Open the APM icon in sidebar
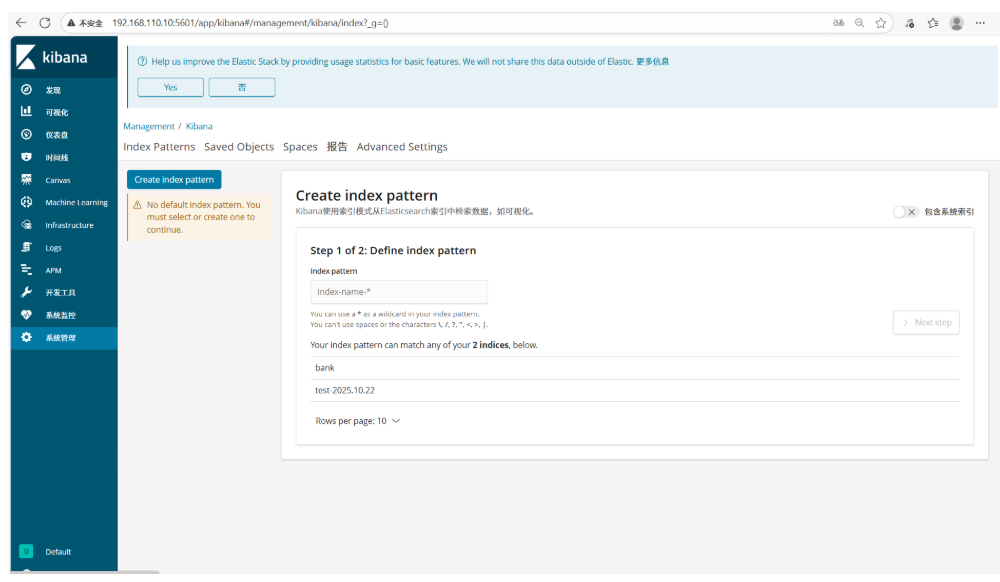 coord(26,270)
